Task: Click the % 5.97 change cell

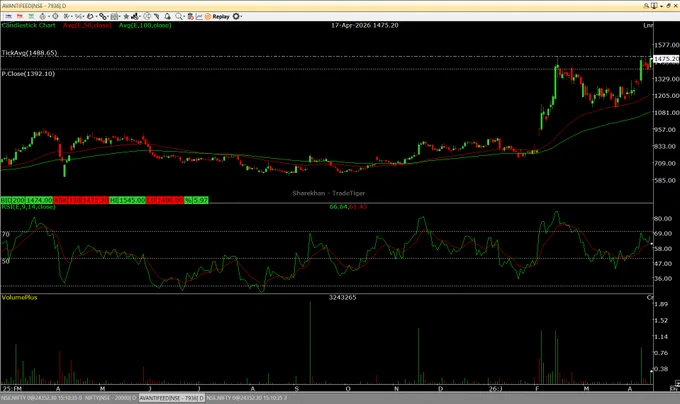Action: [x=196, y=200]
